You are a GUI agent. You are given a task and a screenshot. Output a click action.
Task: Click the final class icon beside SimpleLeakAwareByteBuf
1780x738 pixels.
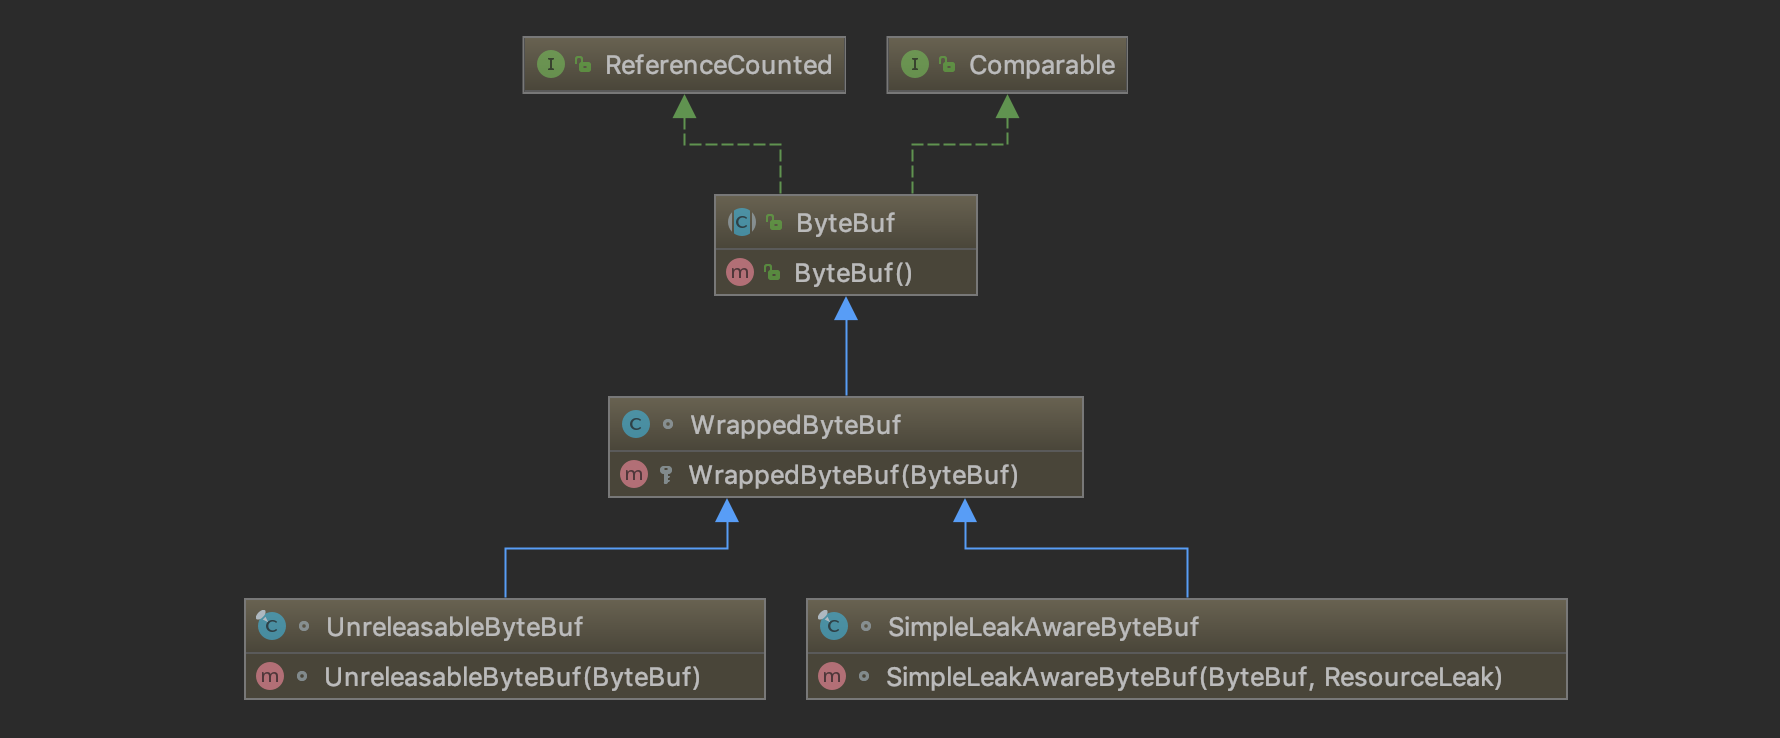pyautogui.click(x=833, y=626)
